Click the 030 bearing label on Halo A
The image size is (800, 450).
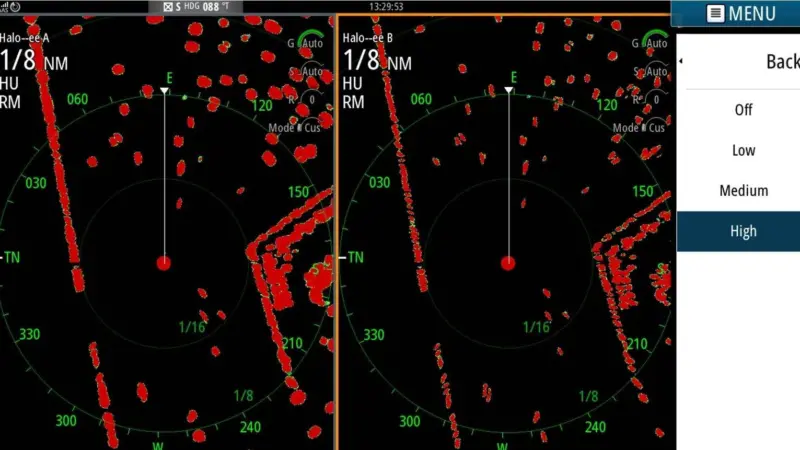coord(36,183)
